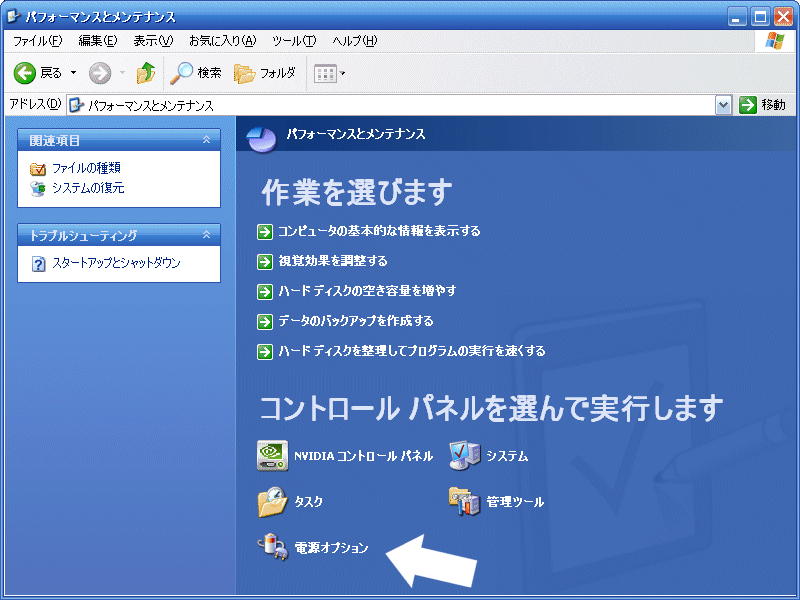Select task ハードディスクの空き容量を増やす
The width and height of the screenshot is (800, 600).
pos(367,291)
